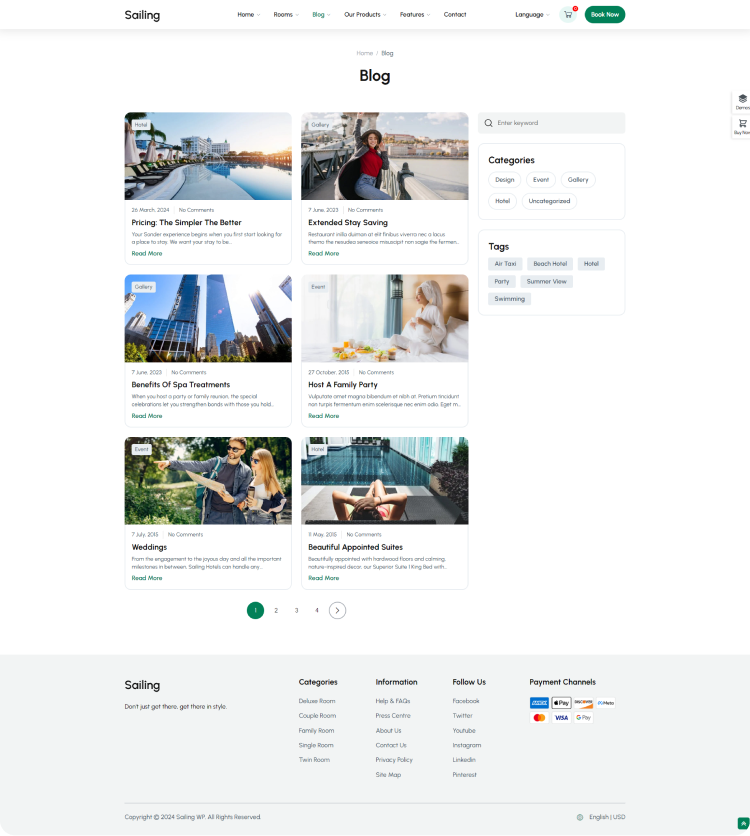Image resolution: width=750 pixels, height=836 pixels.
Task: Open the skyscrapers post thumbnail
Action: (x=208, y=318)
